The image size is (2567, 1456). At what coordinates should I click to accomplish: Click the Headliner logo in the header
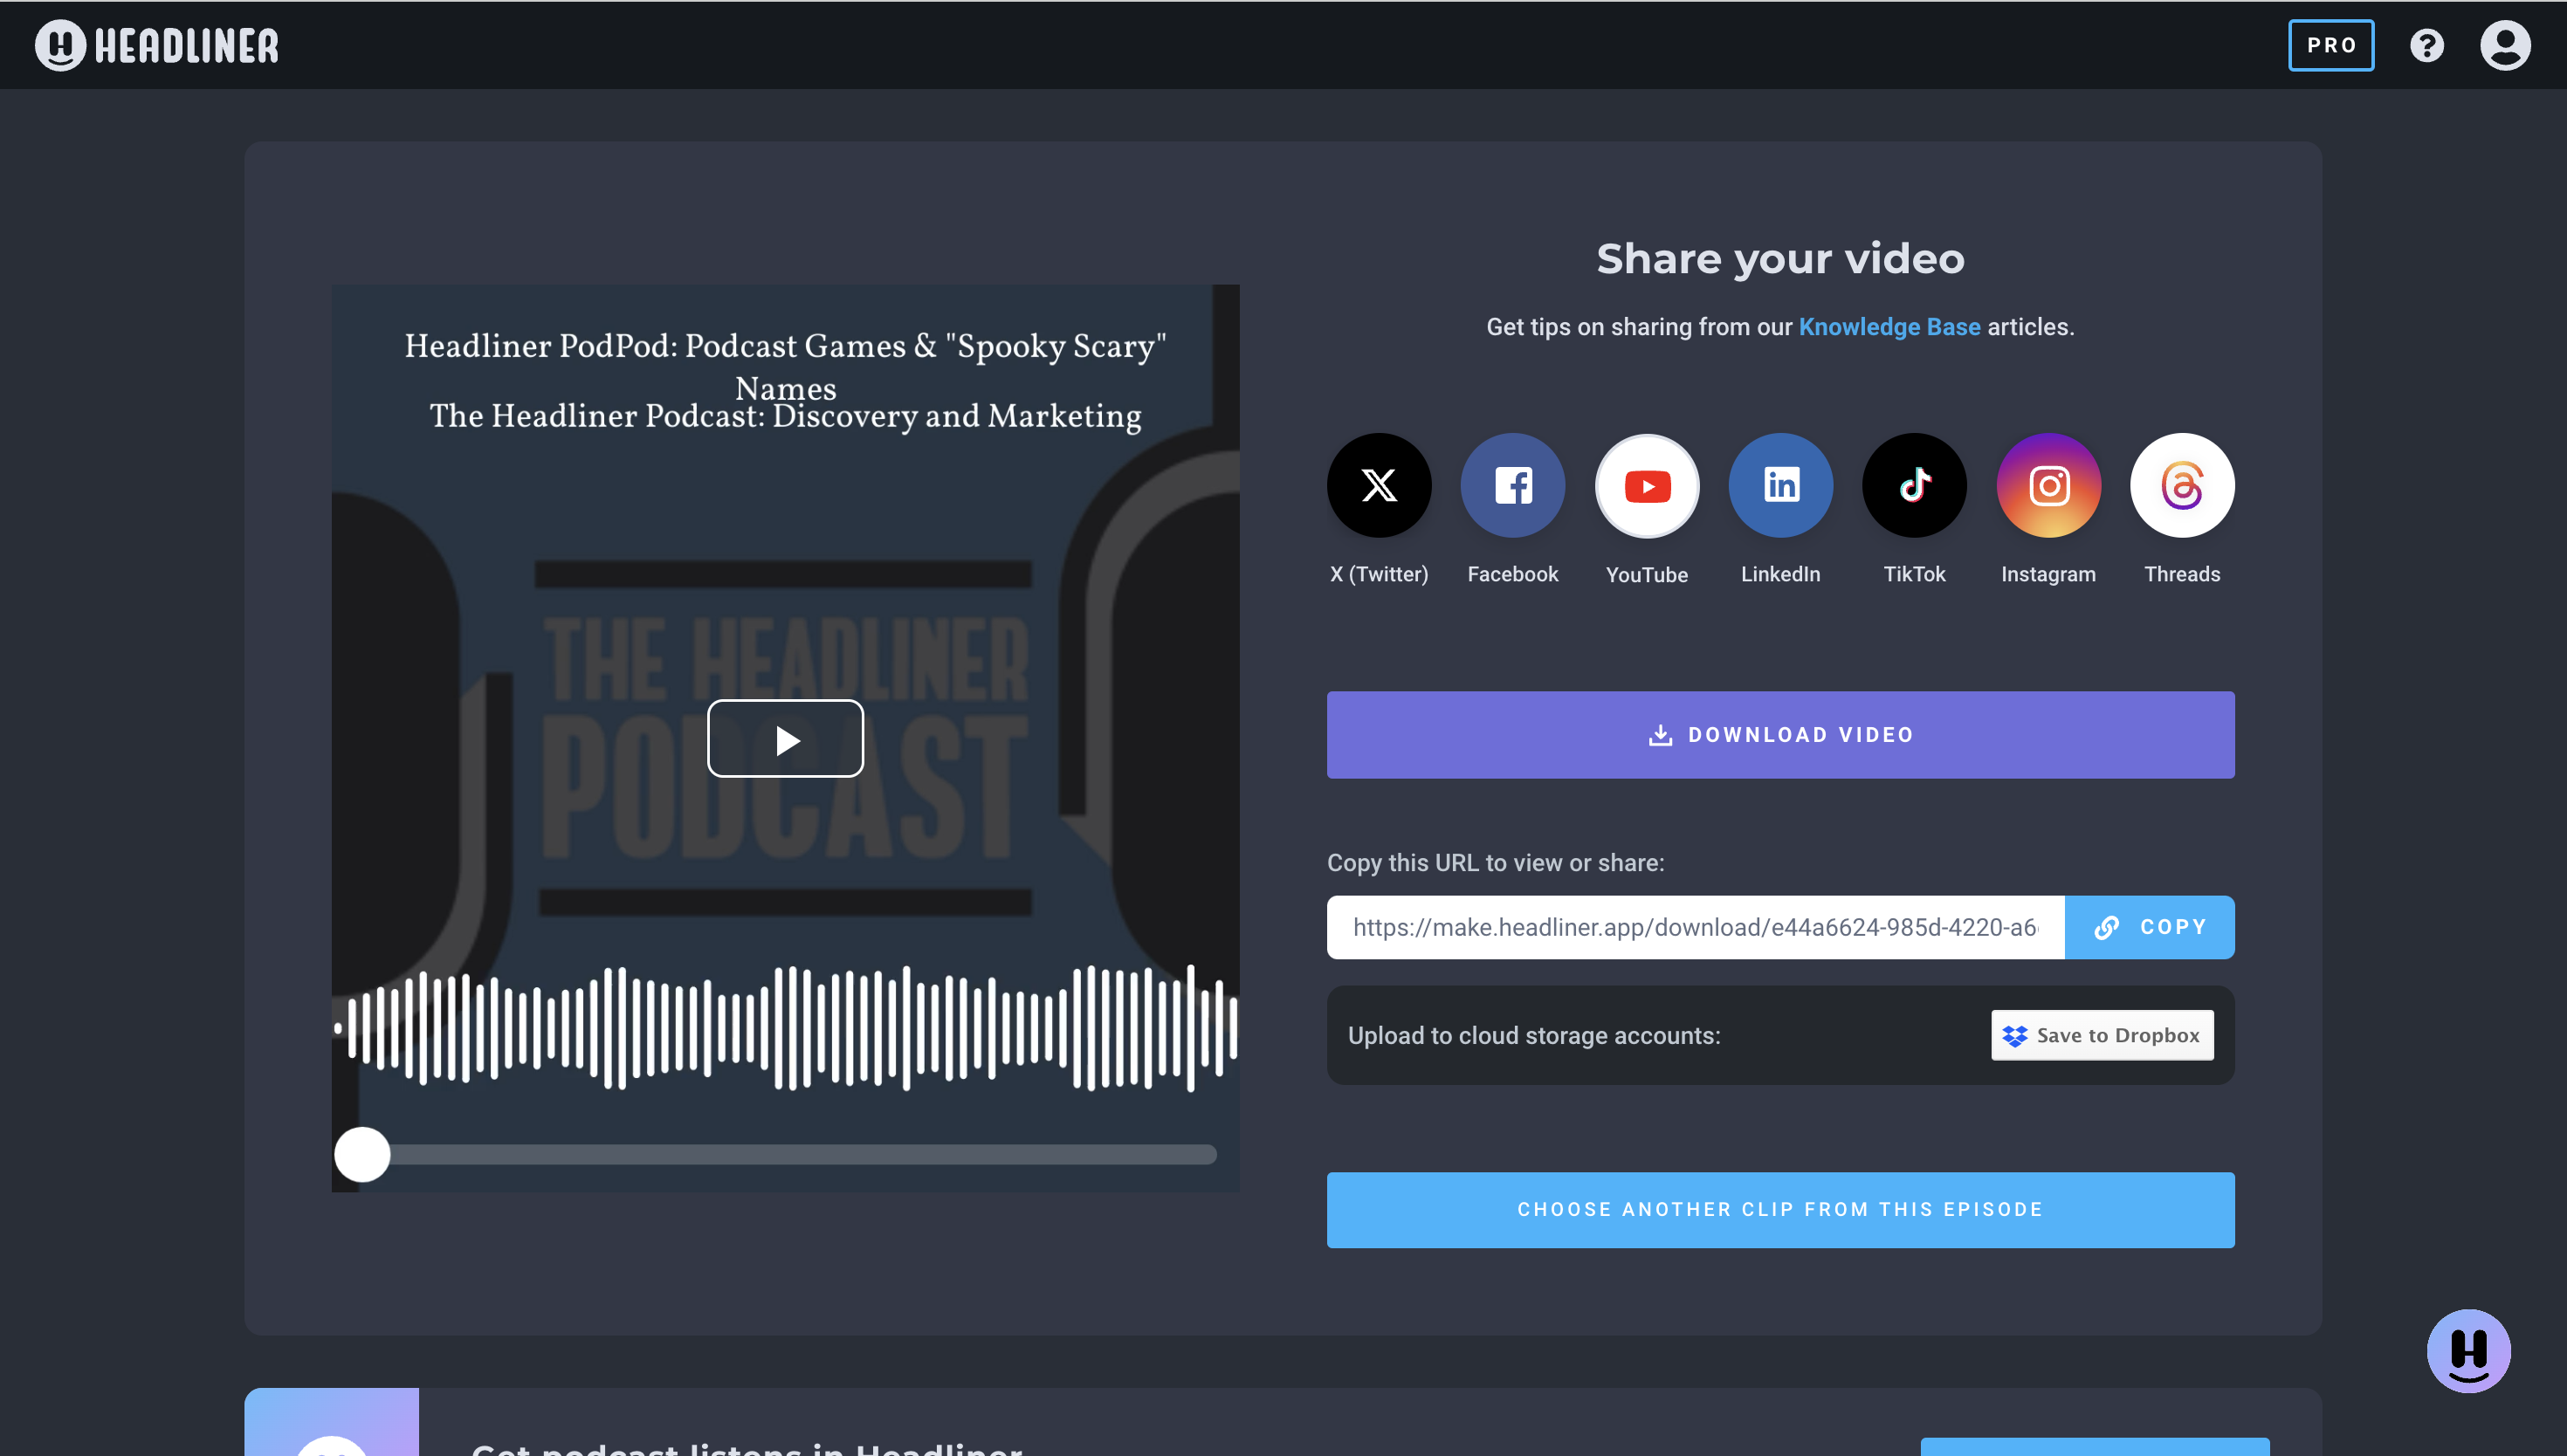click(157, 45)
